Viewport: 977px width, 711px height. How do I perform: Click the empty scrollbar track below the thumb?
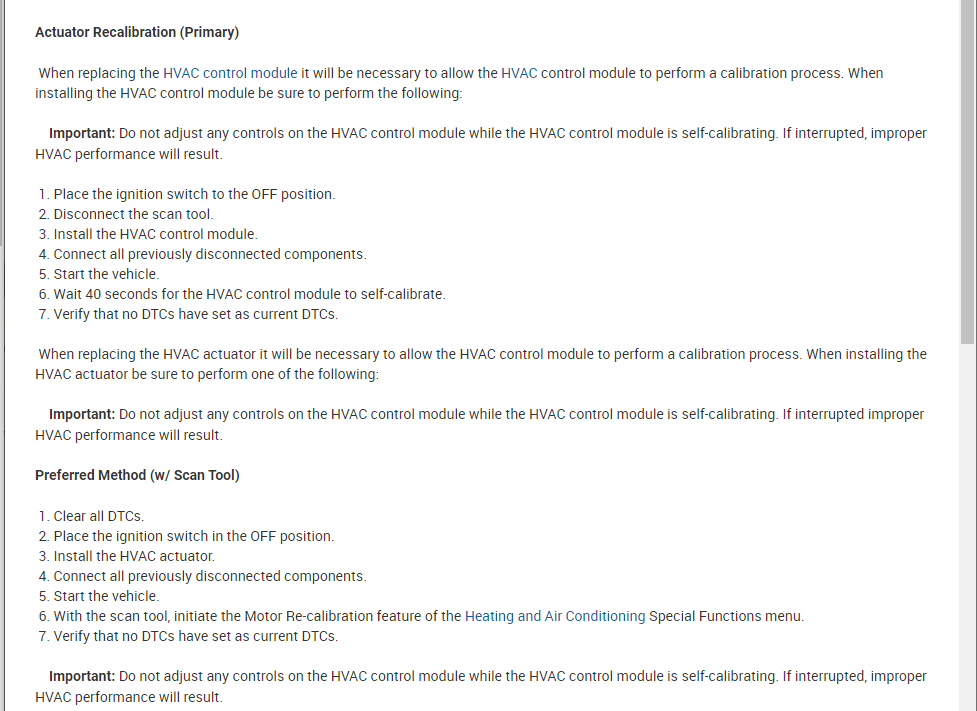967,520
